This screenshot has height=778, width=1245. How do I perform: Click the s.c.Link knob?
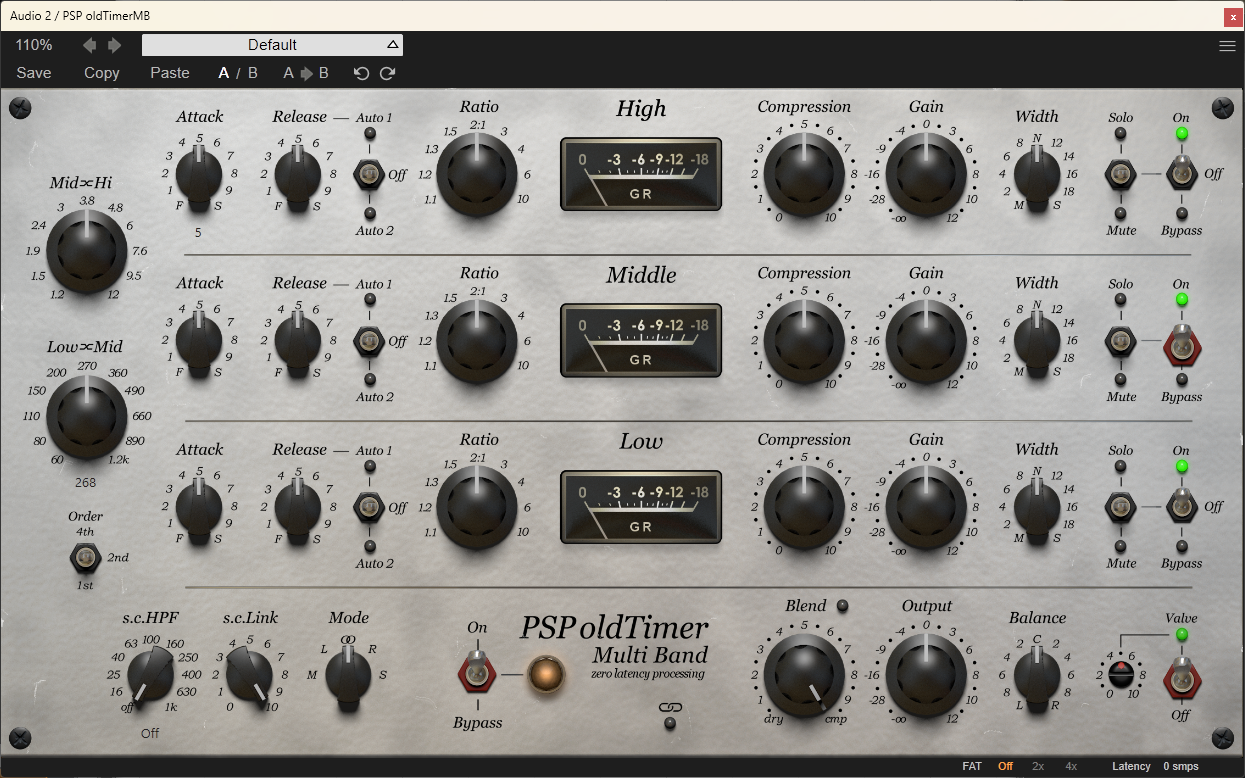click(x=250, y=675)
